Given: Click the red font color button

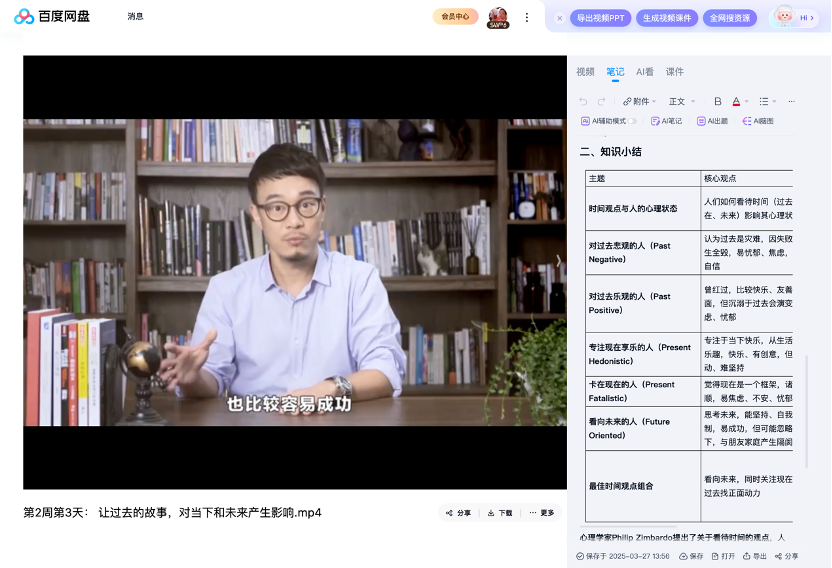Looking at the screenshot, I should click(736, 101).
